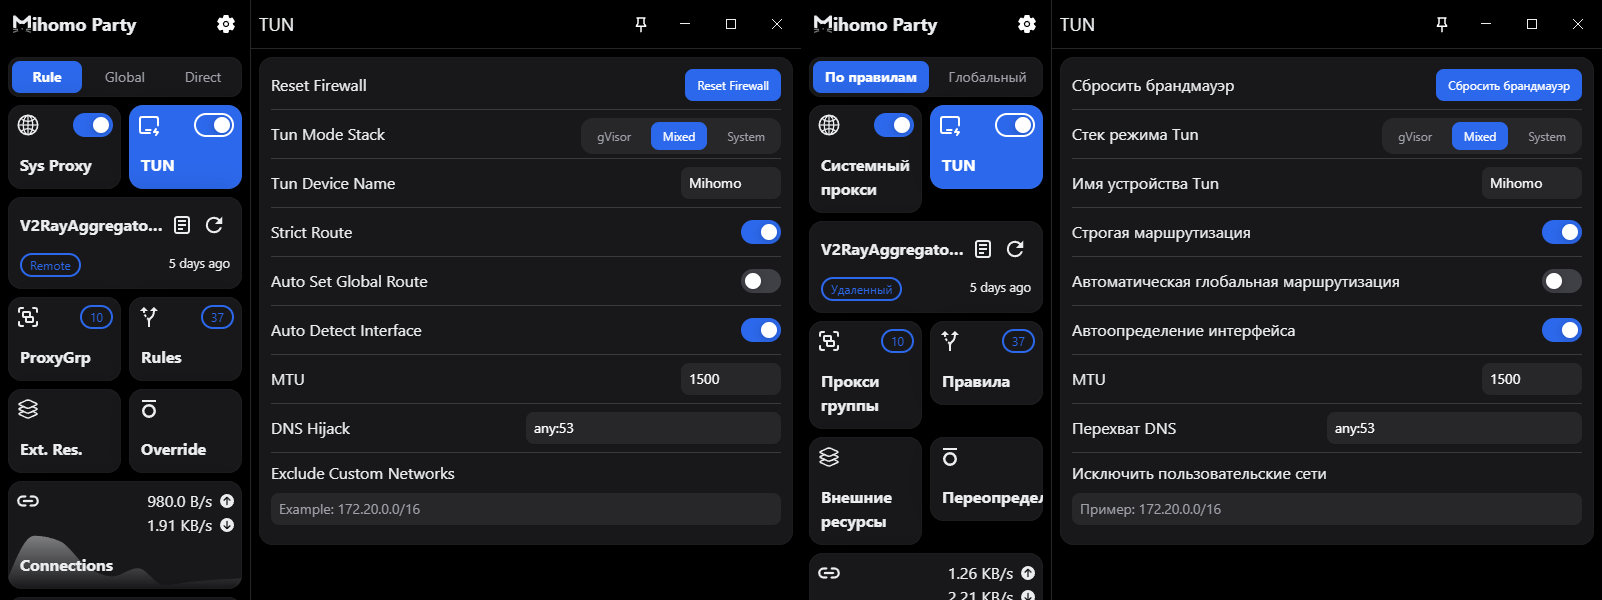Viewport: 1602px width, 600px height.
Task: Click the DNS Hijack input field
Action: click(652, 428)
